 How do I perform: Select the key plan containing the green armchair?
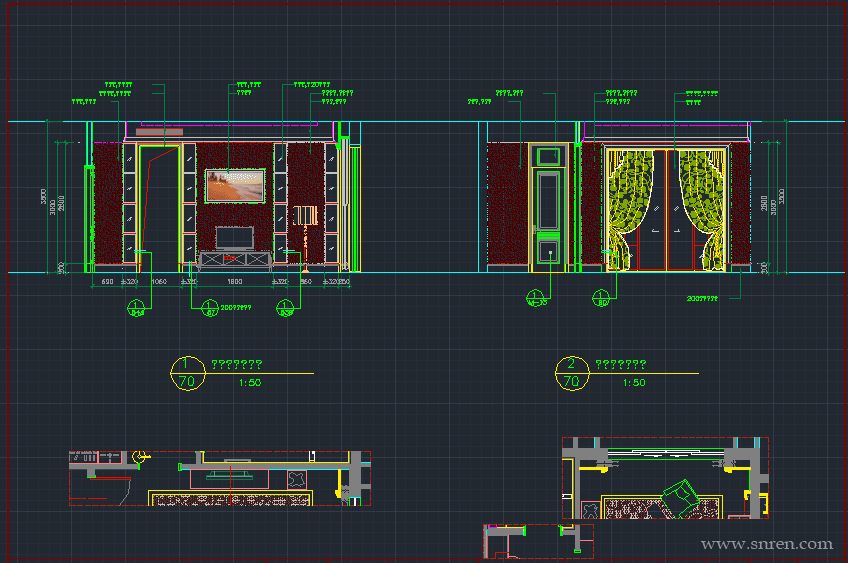point(665,478)
